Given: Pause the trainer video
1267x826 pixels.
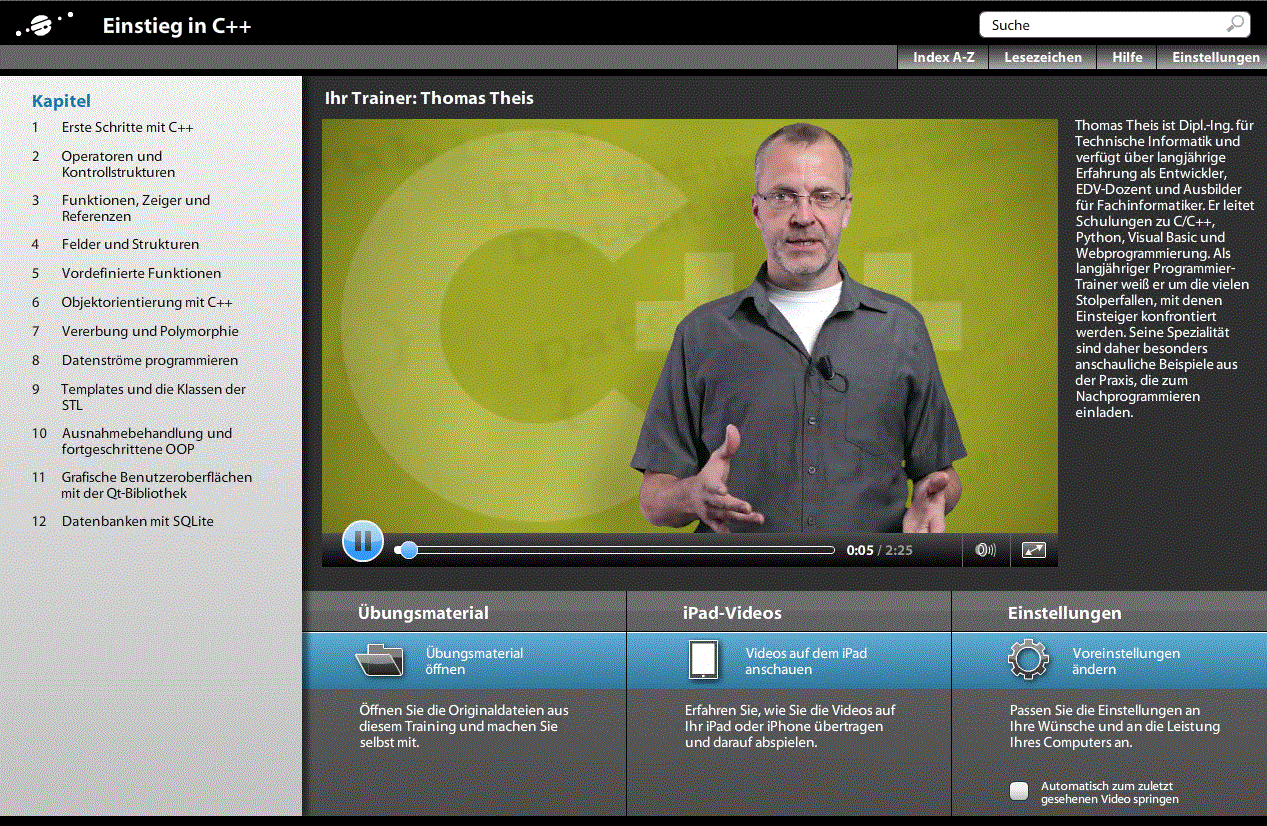Looking at the screenshot, I should pyautogui.click(x=363, y=541).
